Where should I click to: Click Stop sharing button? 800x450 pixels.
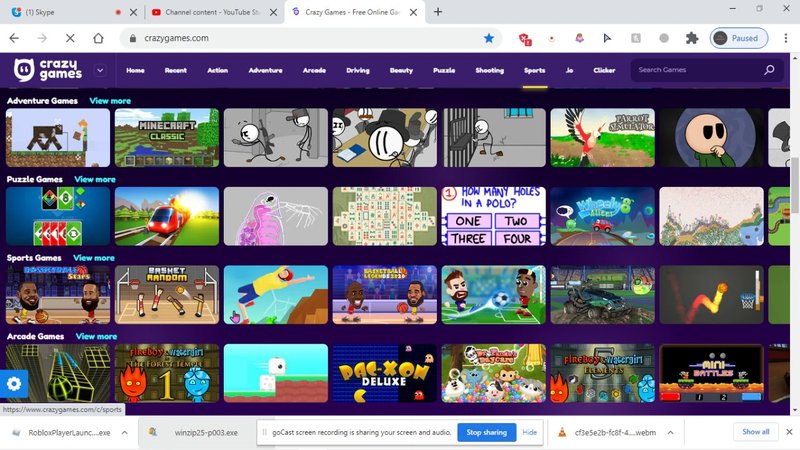[x=487, y=433]
